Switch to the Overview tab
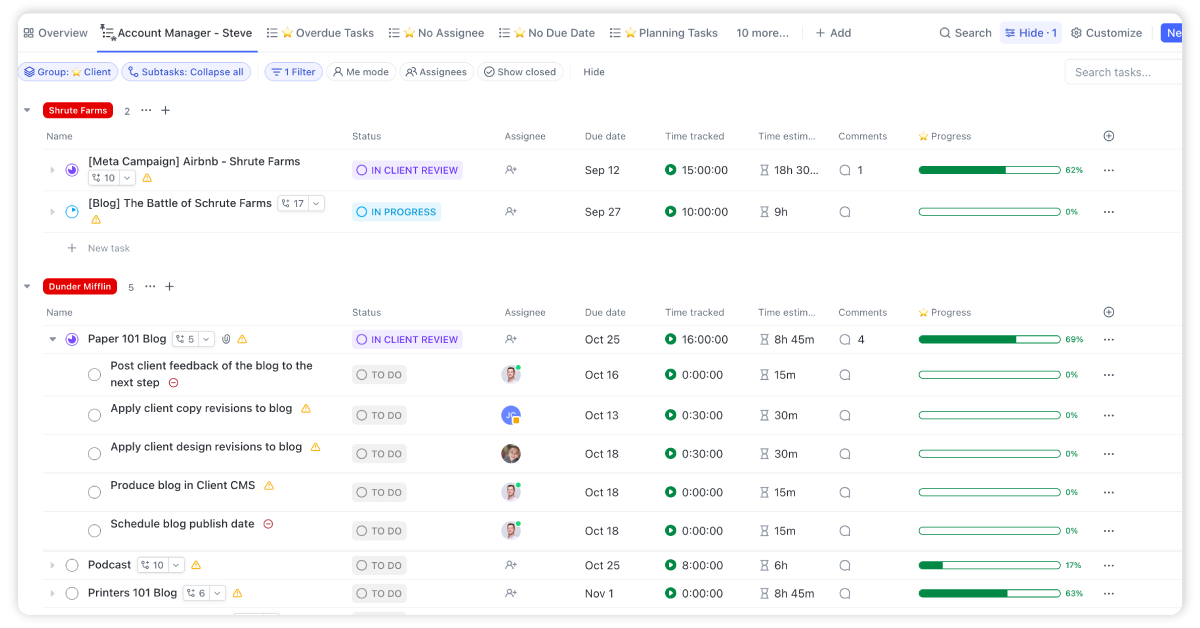Image resolution: width=1200 pixels, height=628 pixels. (56, 32)
